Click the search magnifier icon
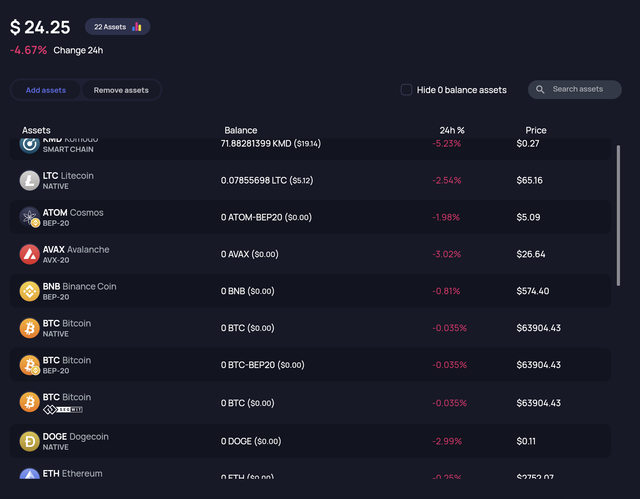This screenshot has width=640, height=499. coord(540,89)
